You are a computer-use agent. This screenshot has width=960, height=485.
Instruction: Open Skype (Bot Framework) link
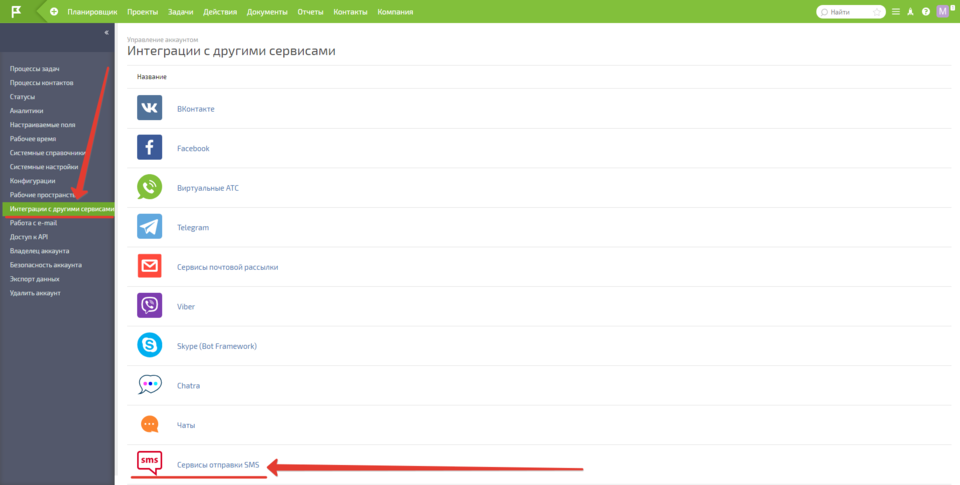217,346
